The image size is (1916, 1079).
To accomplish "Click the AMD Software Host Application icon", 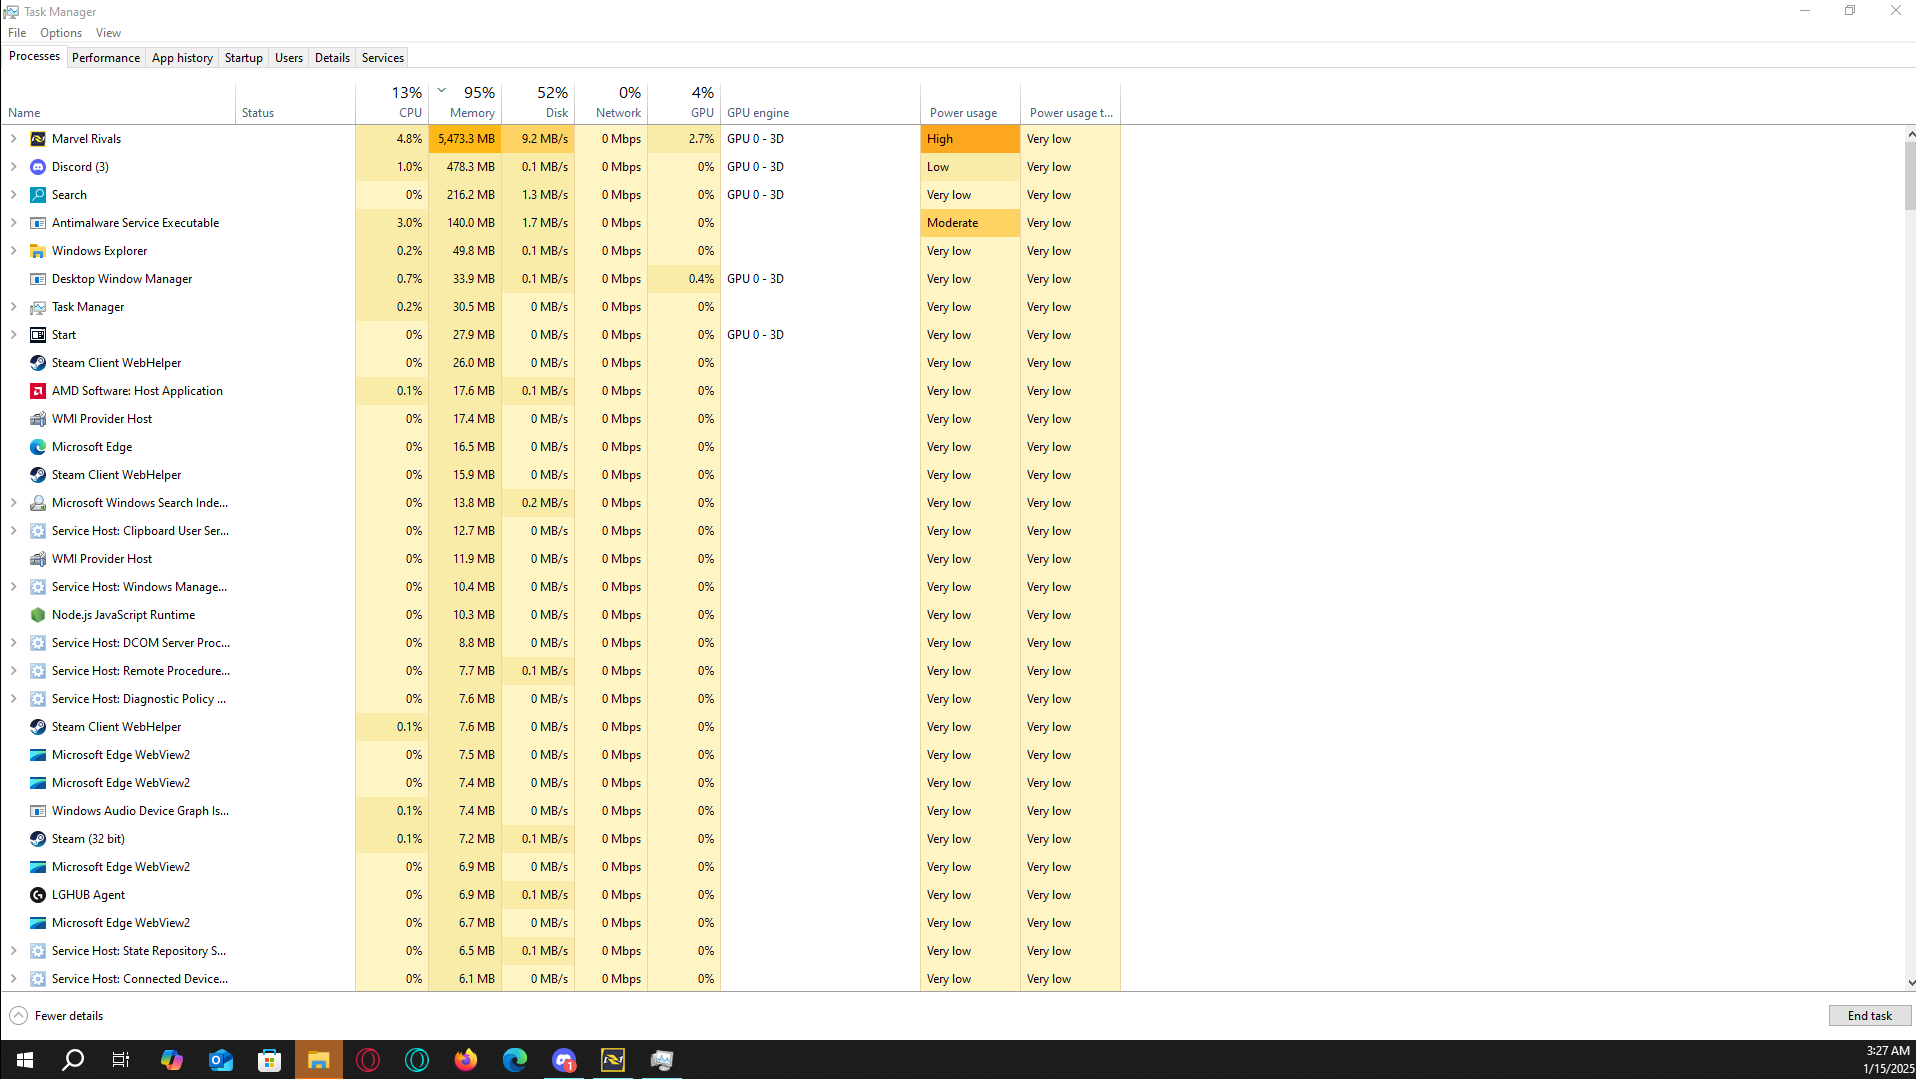I will coord(38,391).
